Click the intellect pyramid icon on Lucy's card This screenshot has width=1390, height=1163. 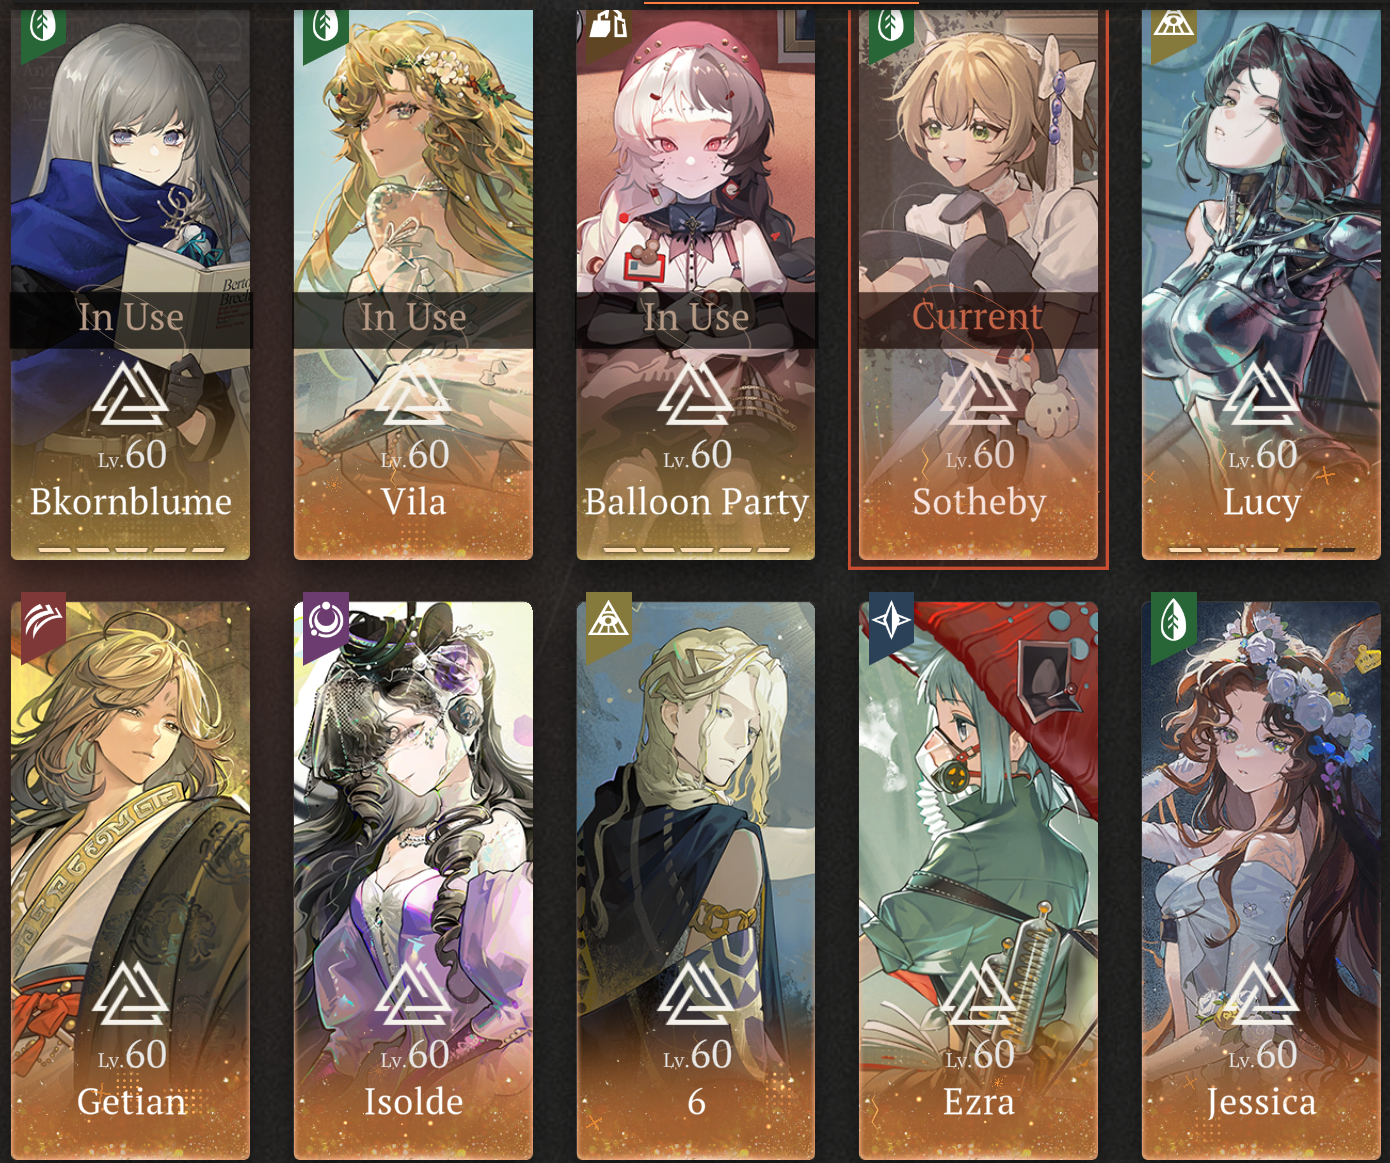pyautogui.click(x=1174, y=24)
